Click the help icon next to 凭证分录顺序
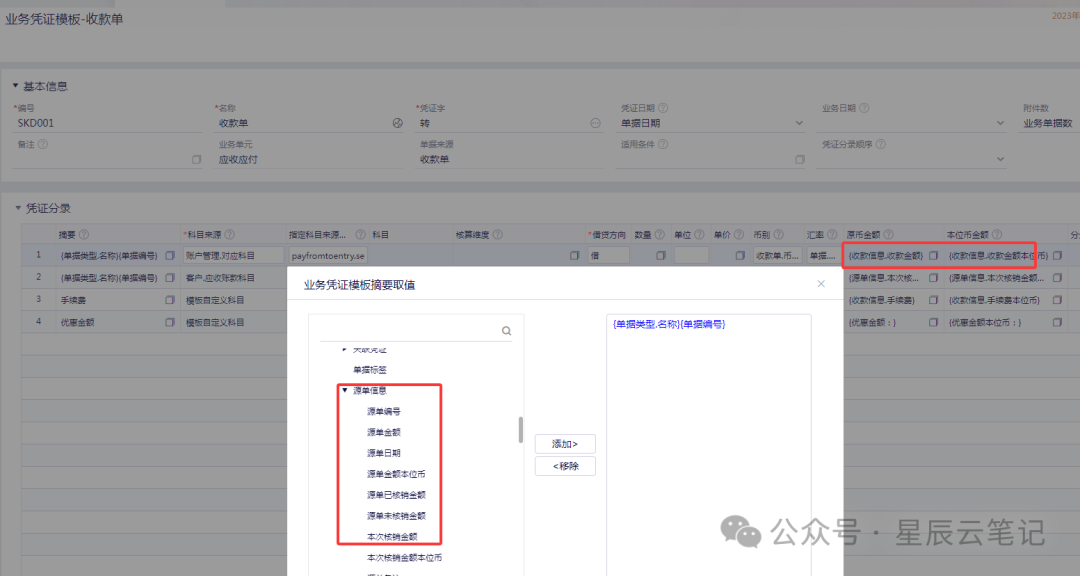The width and height of the screenshot is (1080, 576). (880, 144)
